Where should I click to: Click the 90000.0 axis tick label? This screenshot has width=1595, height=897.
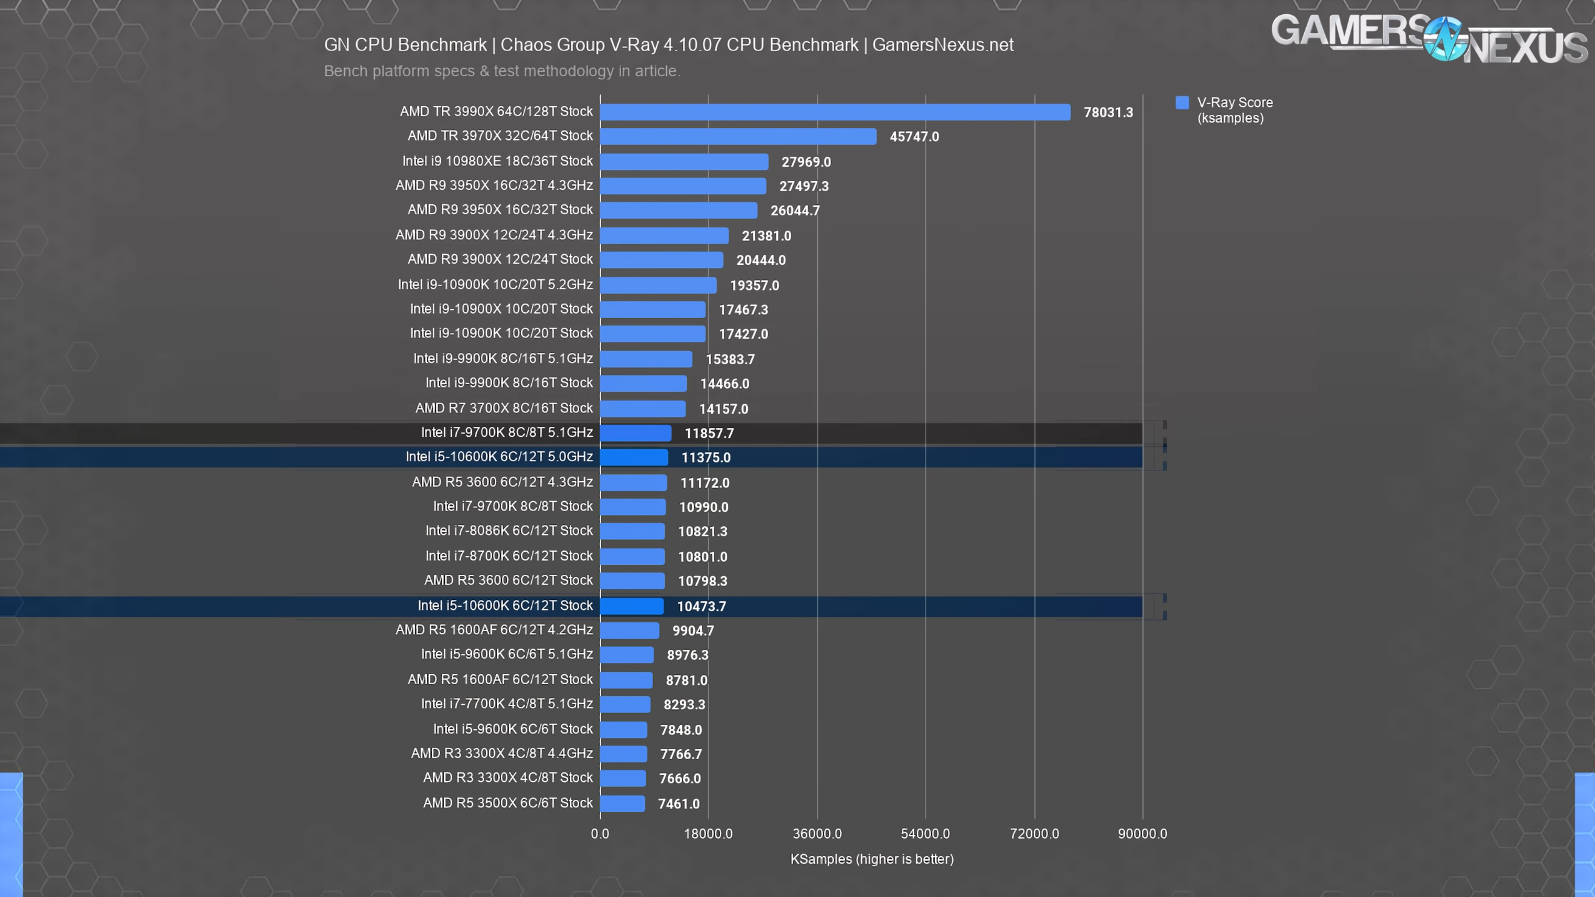pyautogui.click(x=1142, y=834)
